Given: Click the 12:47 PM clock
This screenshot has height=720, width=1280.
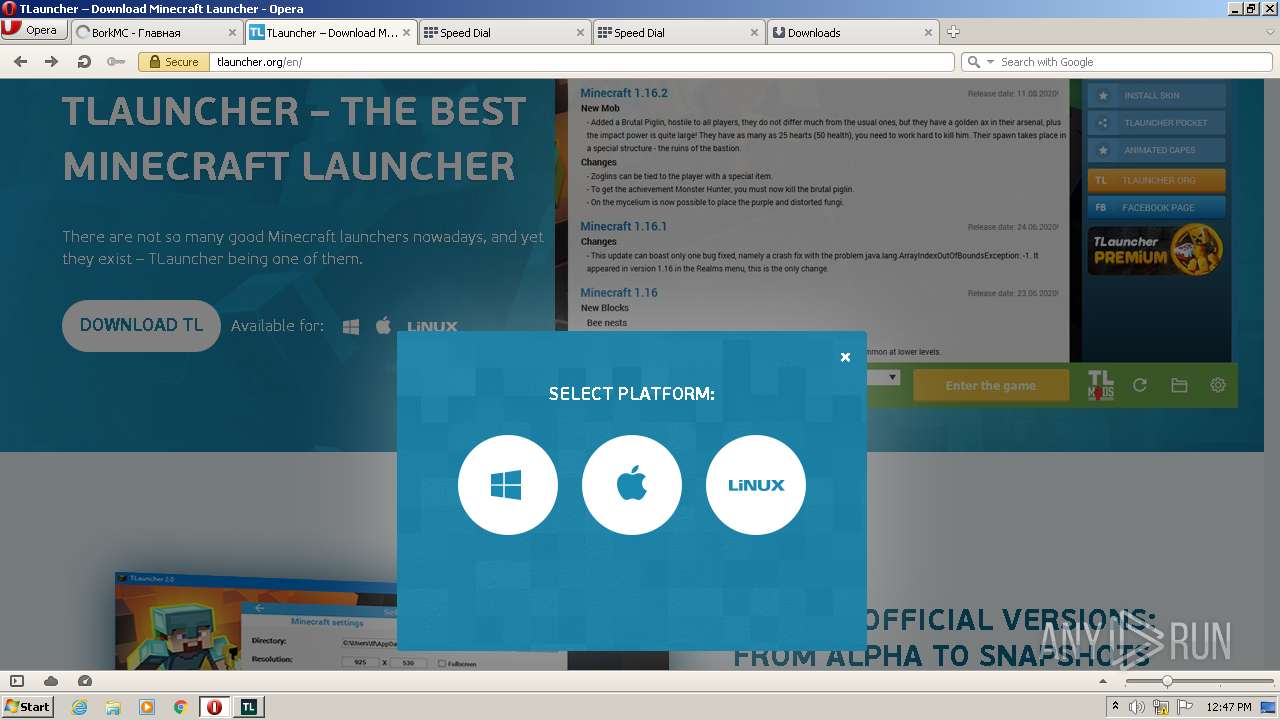Looking at the screenshot, I should click(1229, 707).
